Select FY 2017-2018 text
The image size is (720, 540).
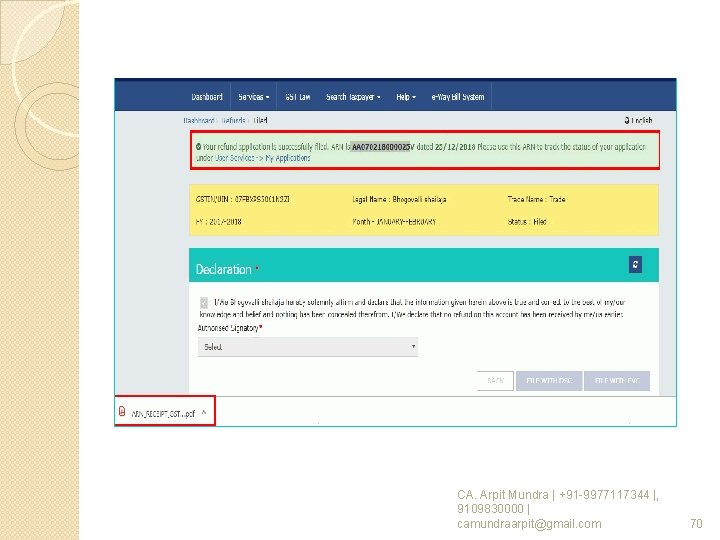tap(219, 222)
